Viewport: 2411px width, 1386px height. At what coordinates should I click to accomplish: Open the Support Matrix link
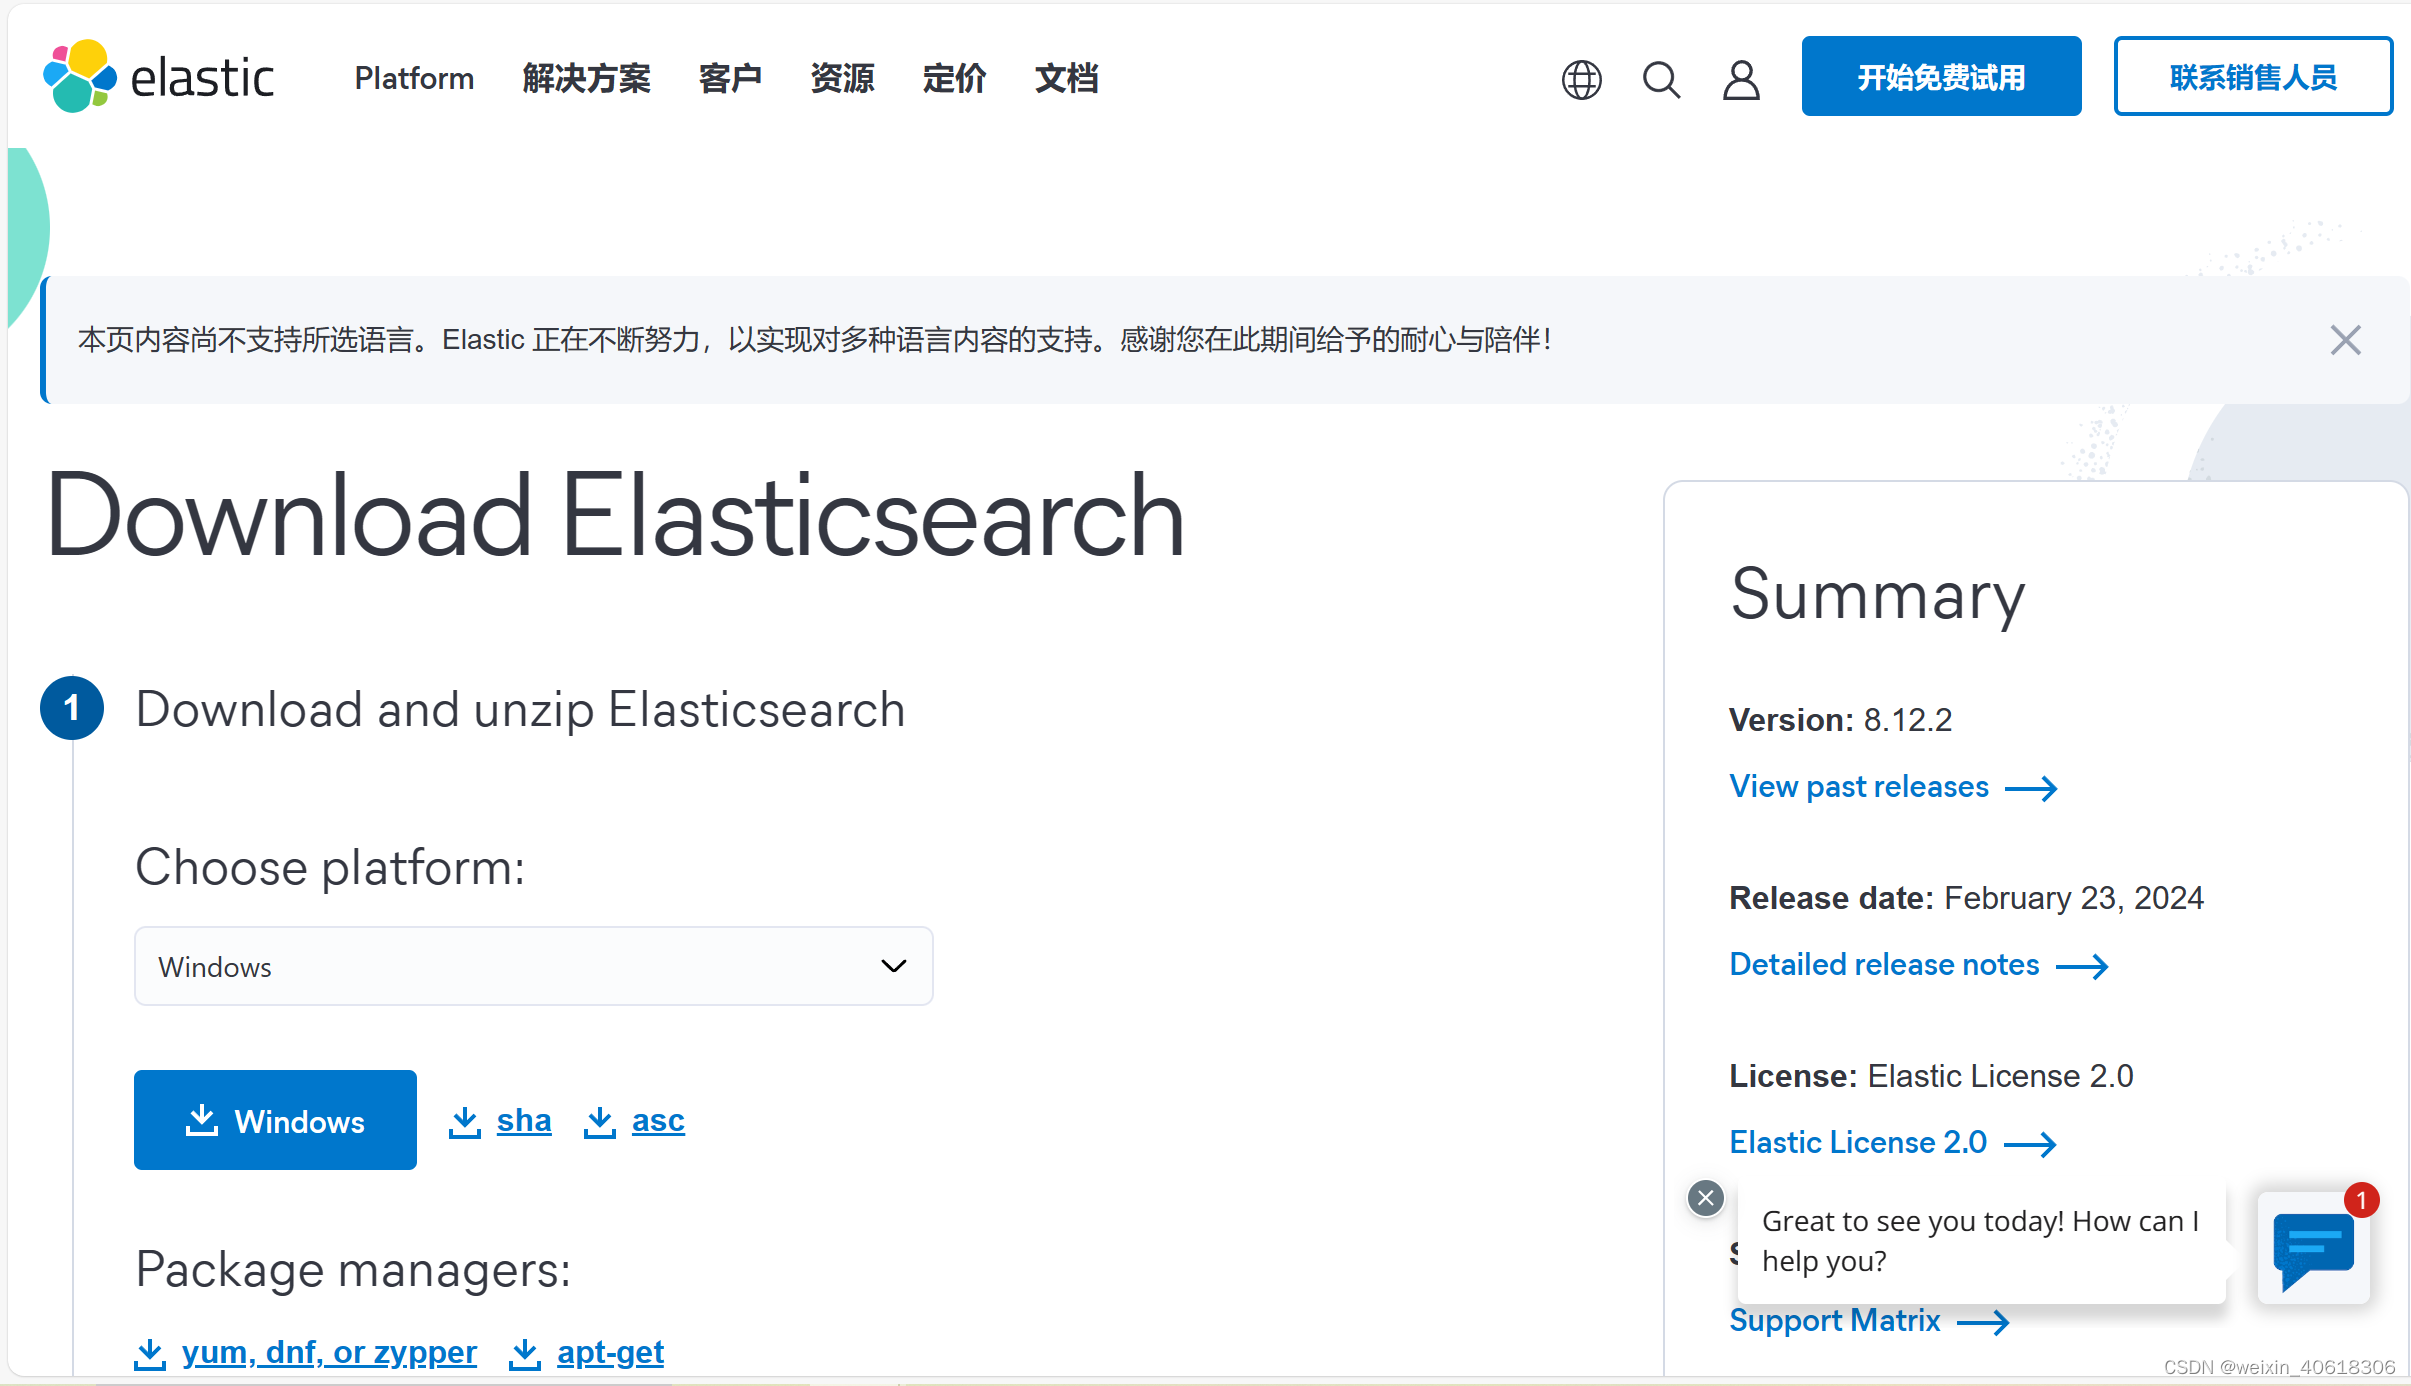[1834, 1320]
